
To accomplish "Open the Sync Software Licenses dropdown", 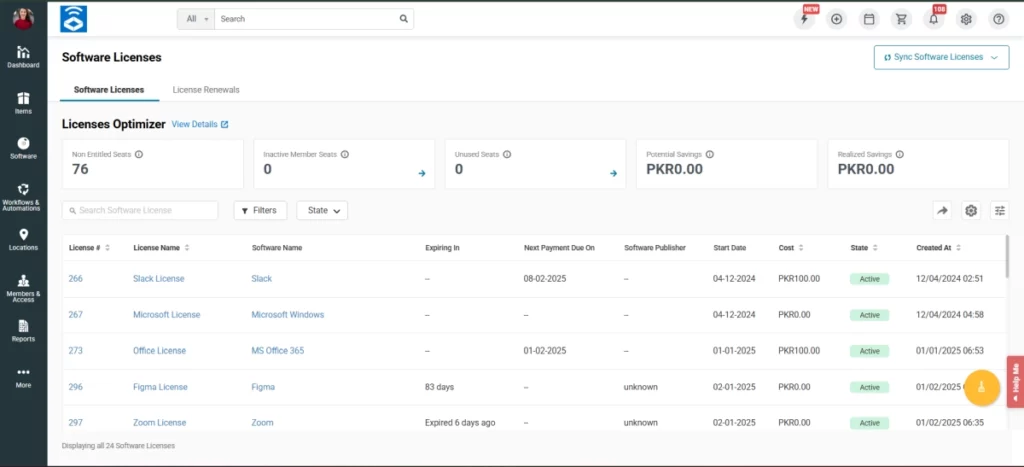I will (x=940, y=57).
